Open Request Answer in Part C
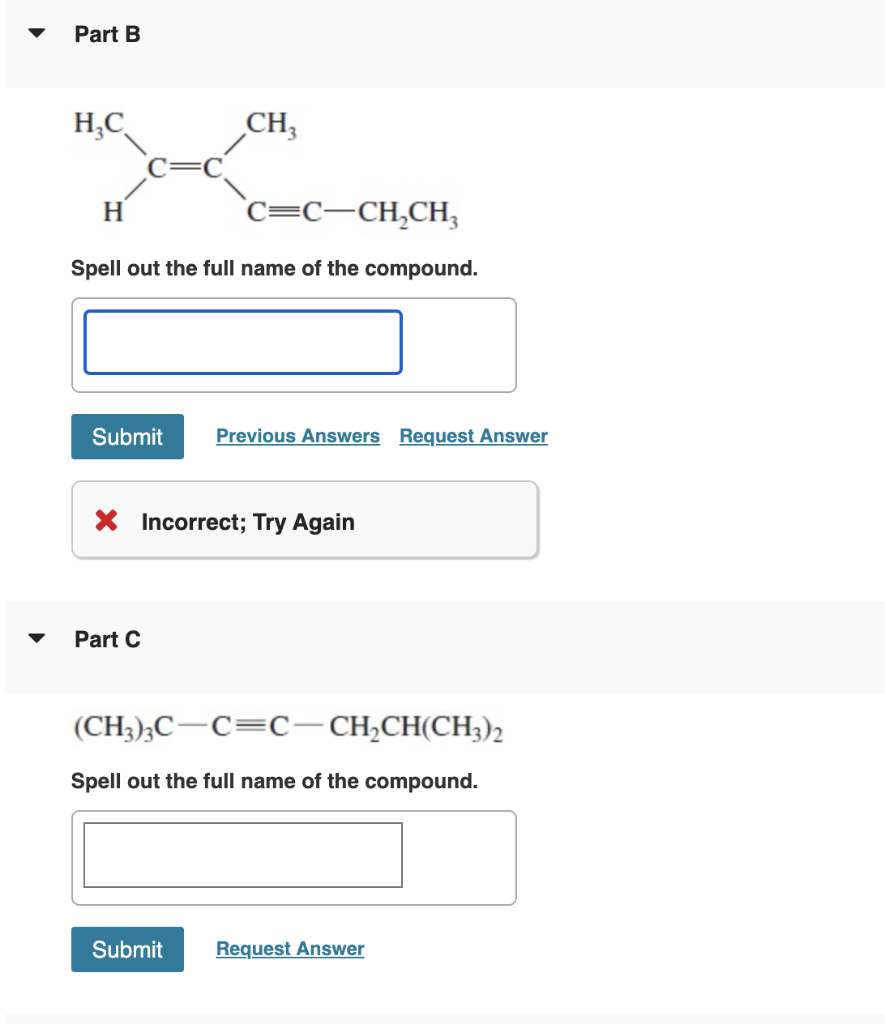This screenshot has width=885, height=1024. [x=289, y=948]
